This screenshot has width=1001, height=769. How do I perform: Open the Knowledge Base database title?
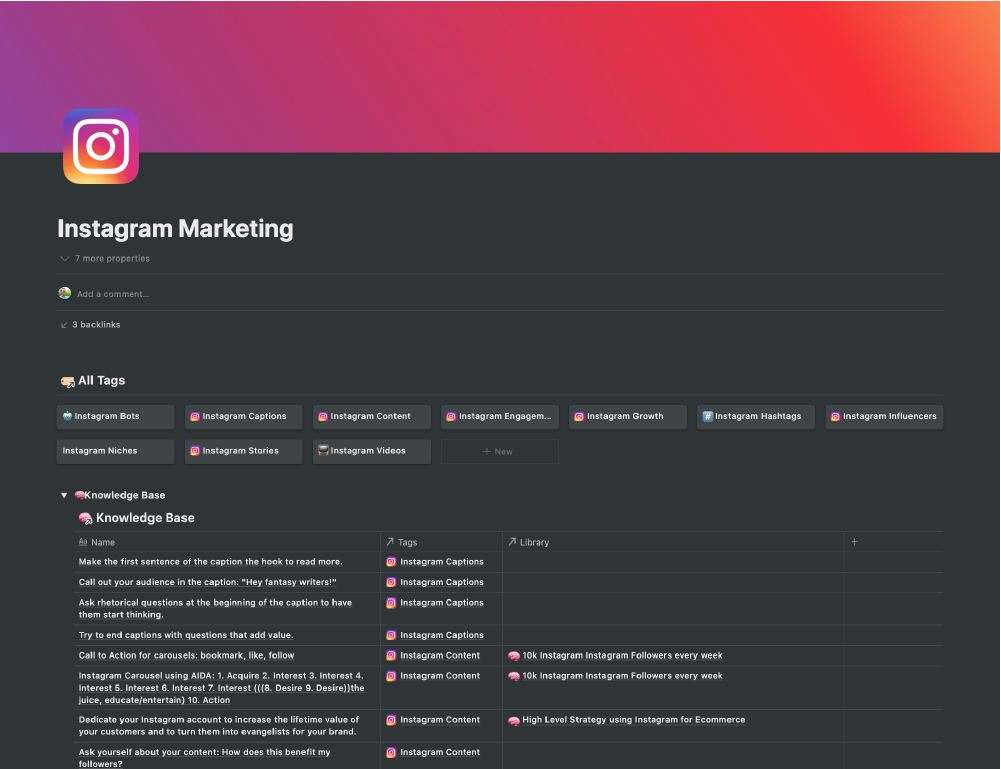(145, 518)
